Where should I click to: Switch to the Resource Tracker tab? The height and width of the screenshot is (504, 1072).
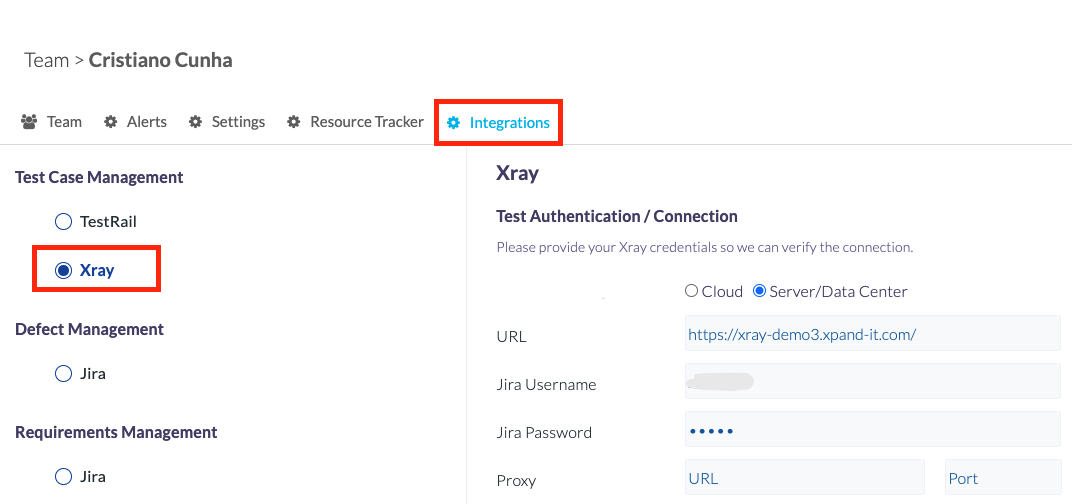pos(366,122)
